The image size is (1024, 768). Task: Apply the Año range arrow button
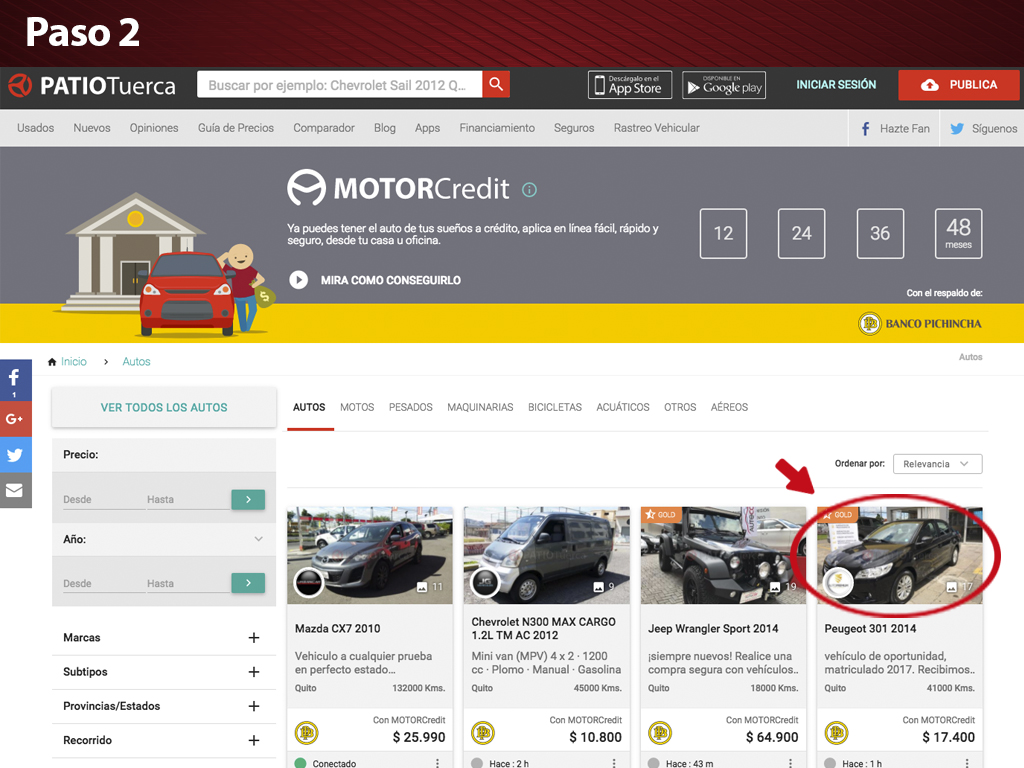[x=248, y=583]
